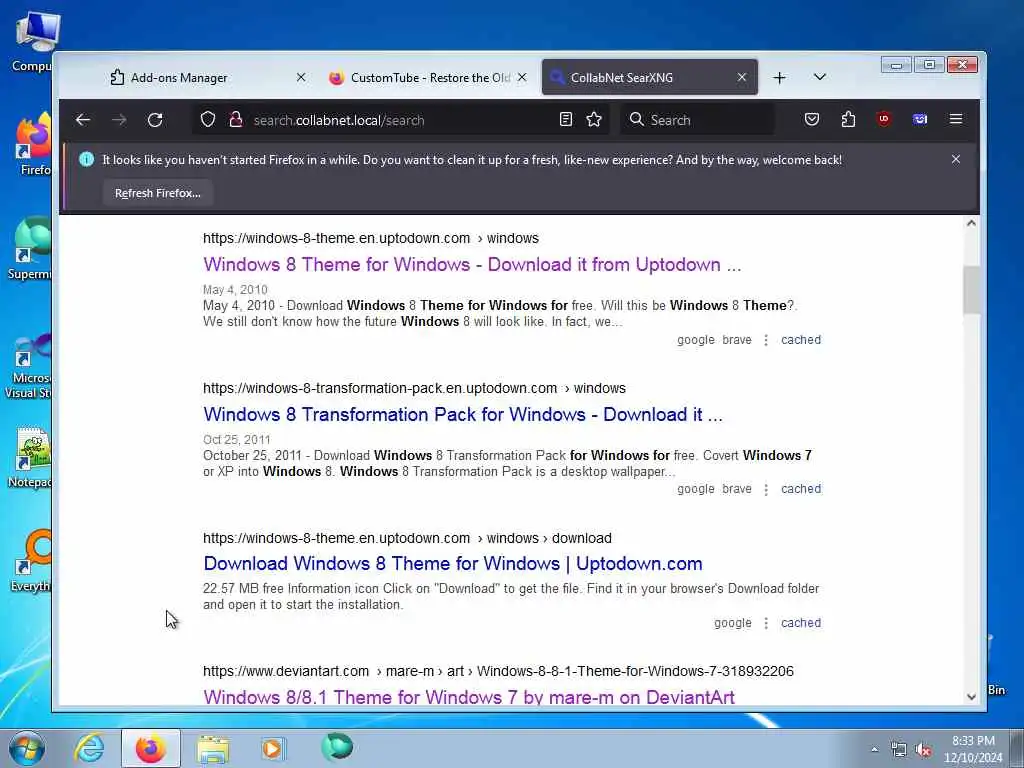
Task: Open Windows Media Player taskbar icon
Action: coord(274,748)
